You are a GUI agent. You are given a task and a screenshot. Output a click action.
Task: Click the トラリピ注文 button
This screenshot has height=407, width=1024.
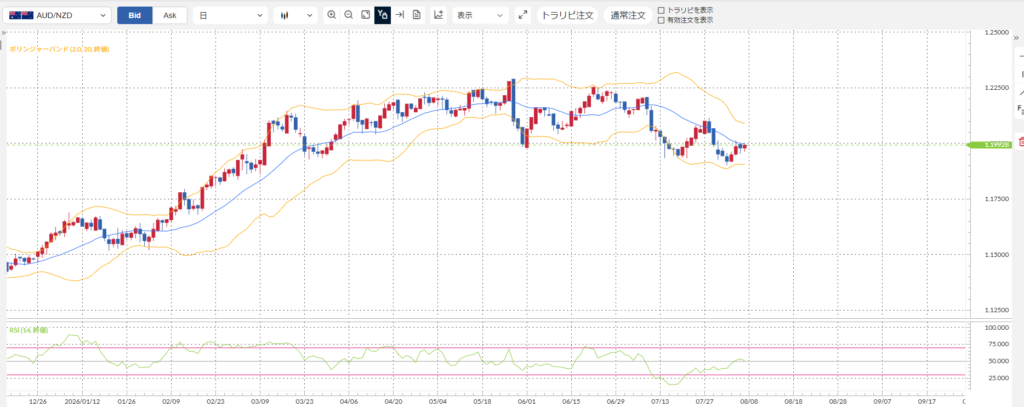(568, 15)
